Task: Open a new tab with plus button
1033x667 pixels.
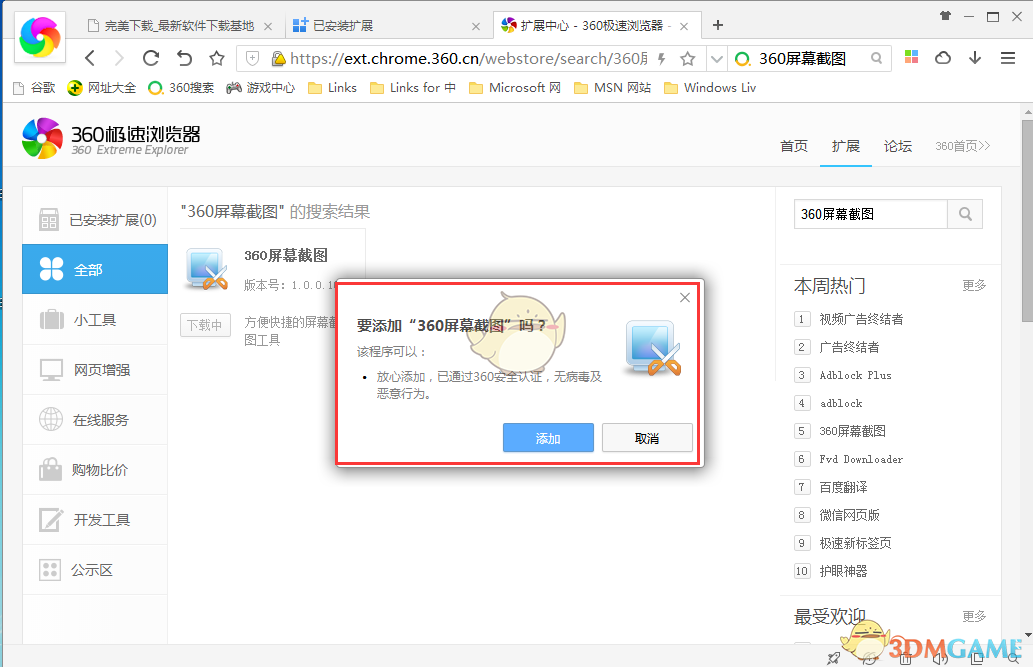Action: point(718,25)
